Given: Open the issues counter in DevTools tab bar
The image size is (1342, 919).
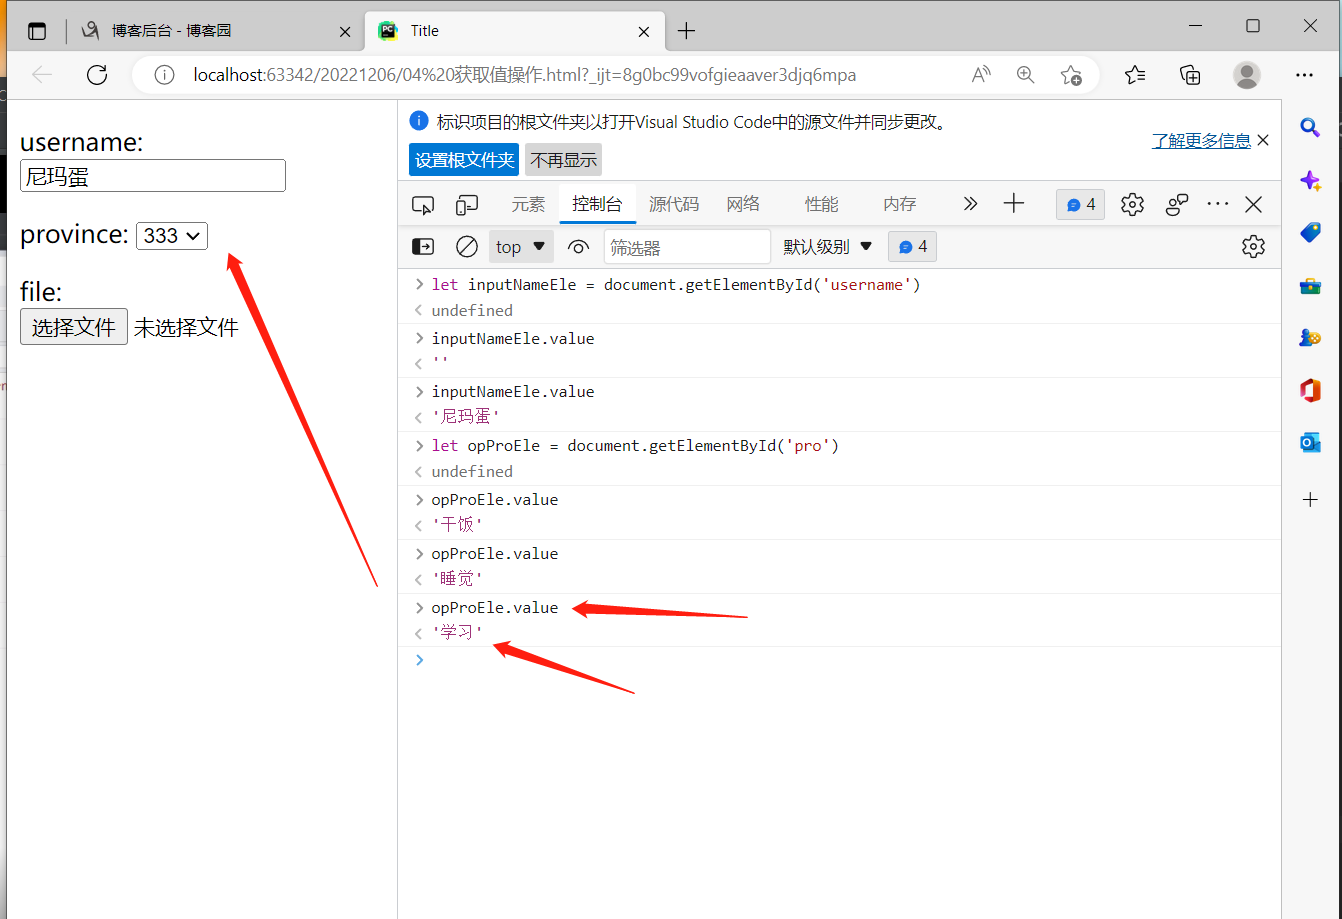Looking at the screenshot, I should click(x=1081, y=205).
